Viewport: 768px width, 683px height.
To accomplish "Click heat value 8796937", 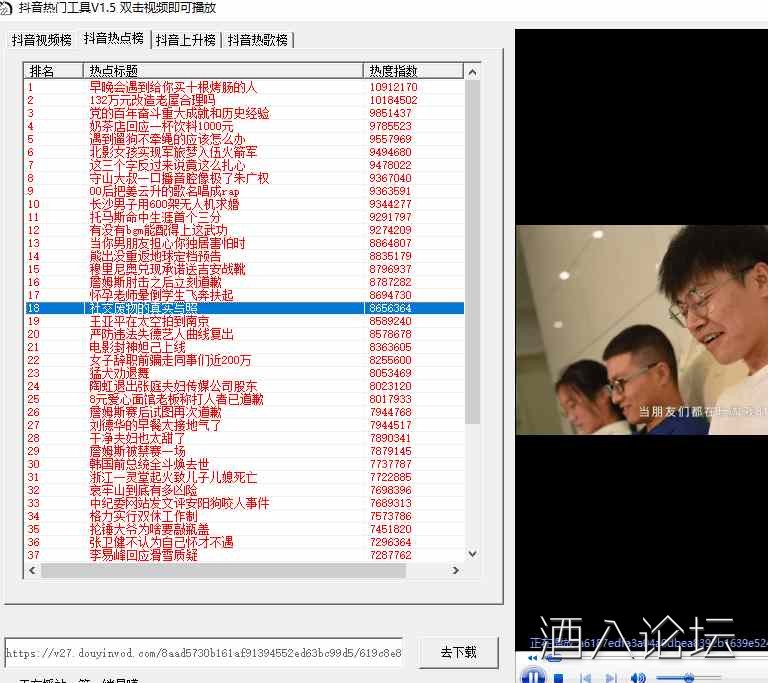I will pyautogui.click(x=390, y=269).
